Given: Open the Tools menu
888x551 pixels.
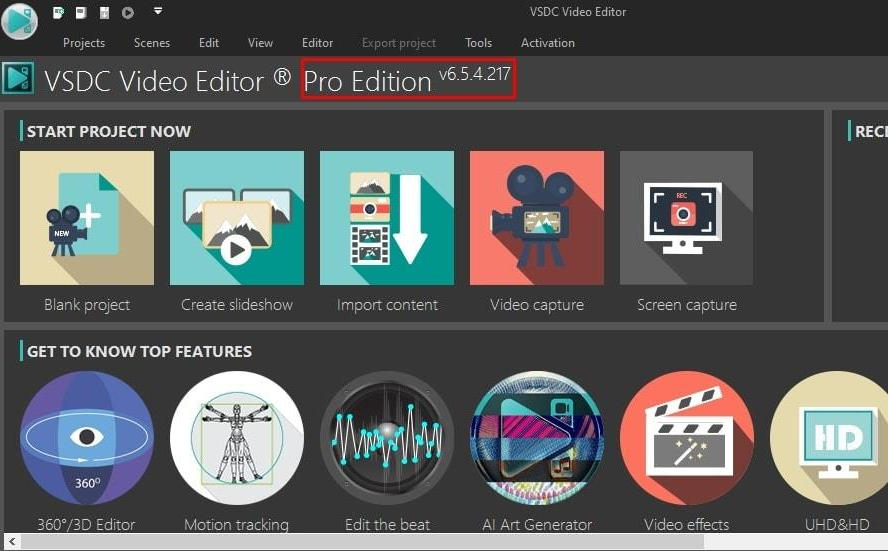Looking at the screenshot, I should (x=479, y=42).
